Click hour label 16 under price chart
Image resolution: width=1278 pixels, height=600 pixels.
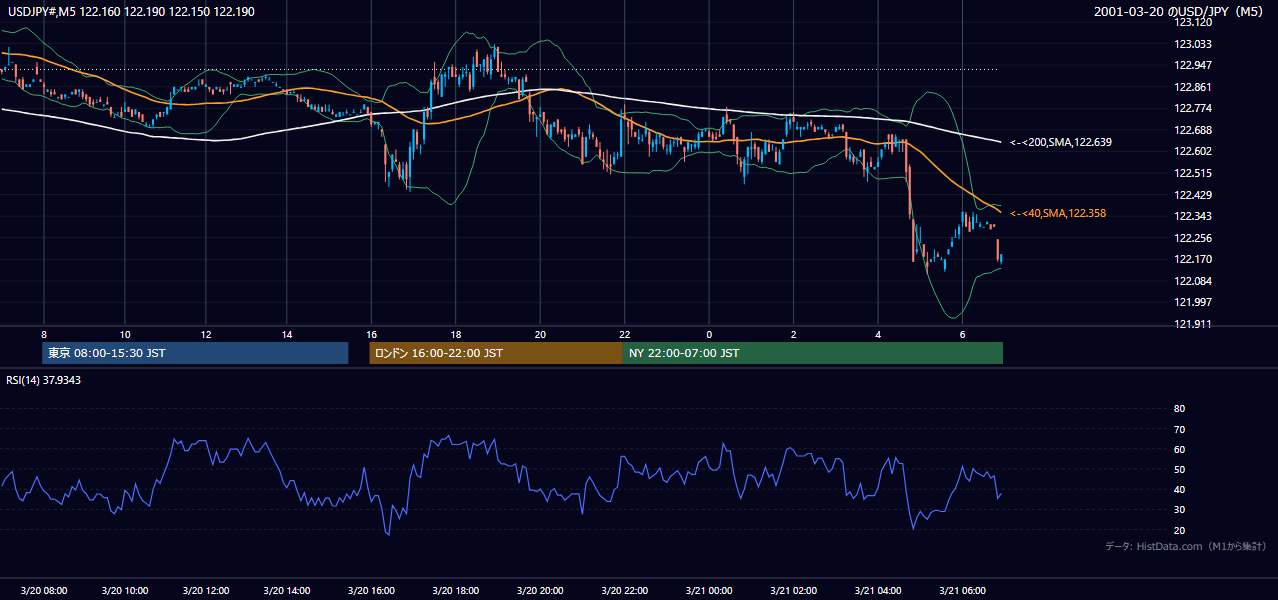[x=371, y=334]
